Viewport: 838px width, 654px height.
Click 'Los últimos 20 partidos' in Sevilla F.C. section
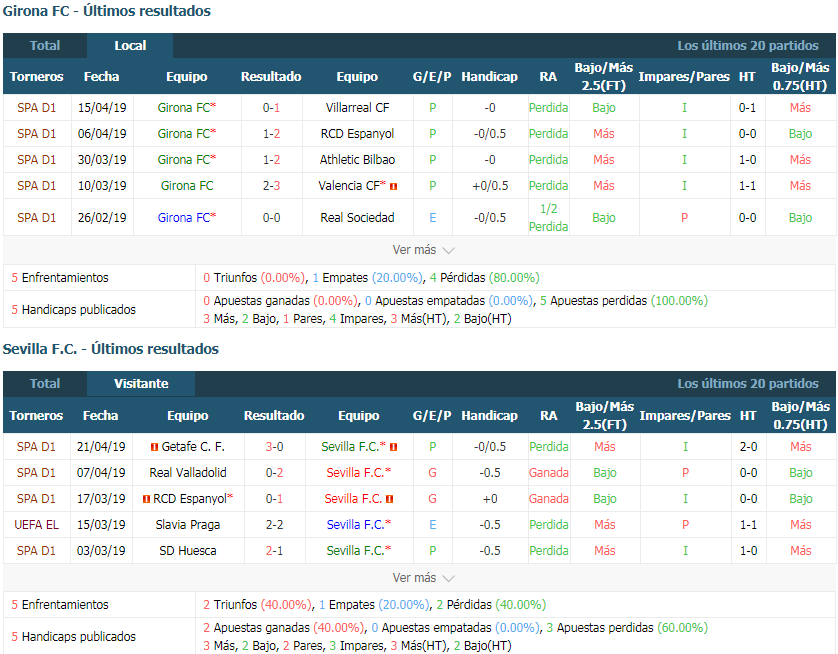click(x=748, y=384)
